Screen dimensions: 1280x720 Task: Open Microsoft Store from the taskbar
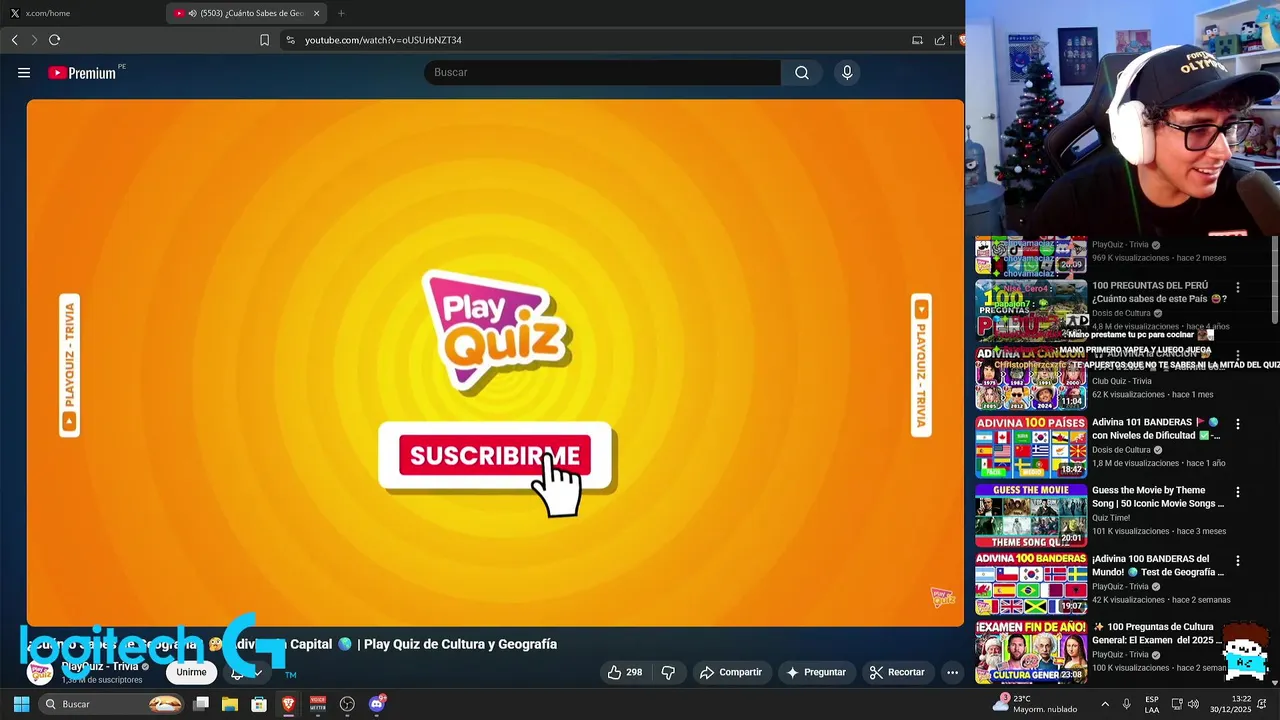259,704
